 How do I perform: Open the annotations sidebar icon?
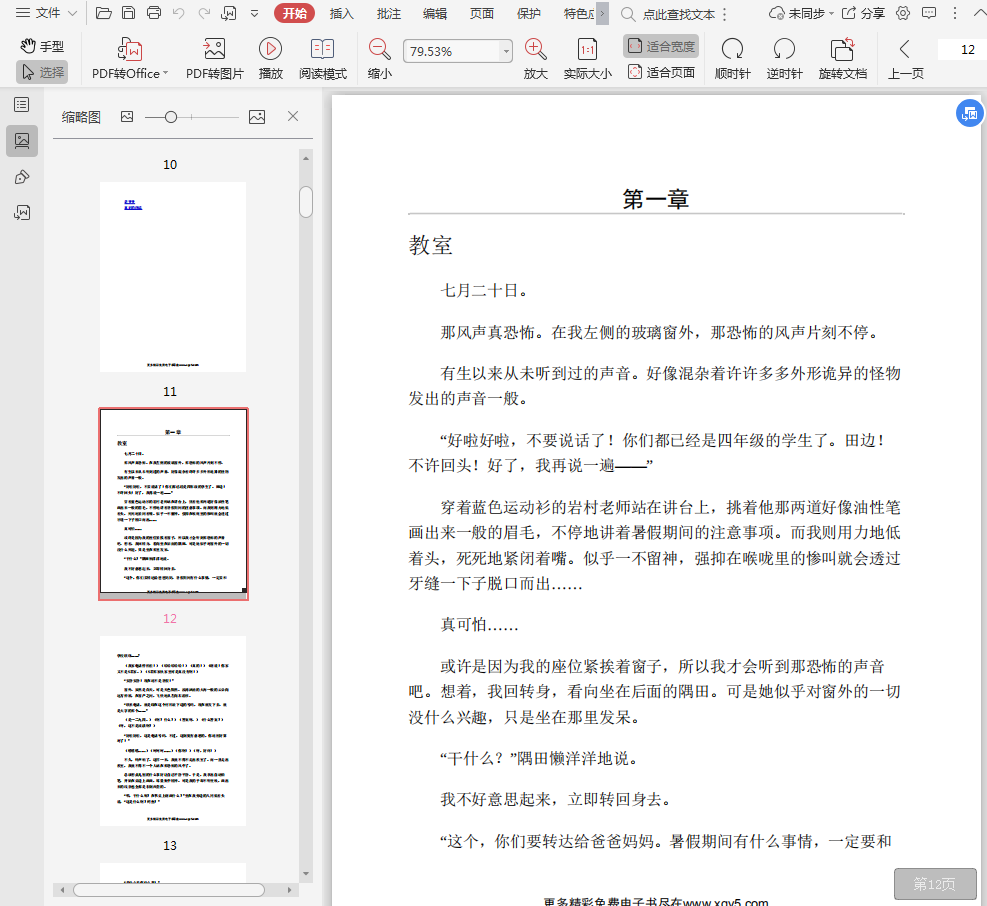(21, 177)
